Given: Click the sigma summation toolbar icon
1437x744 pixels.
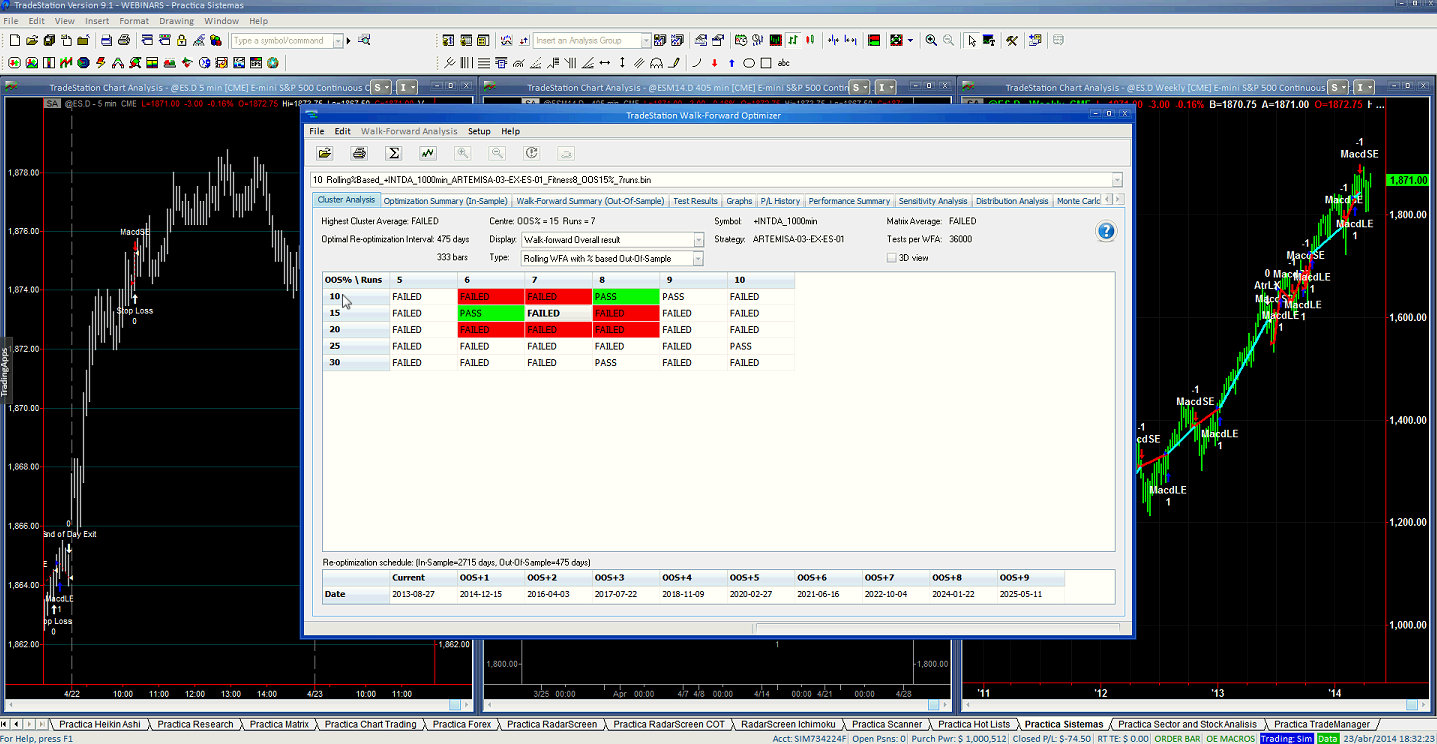Looking at the screenshot, I should pos(394,153).
